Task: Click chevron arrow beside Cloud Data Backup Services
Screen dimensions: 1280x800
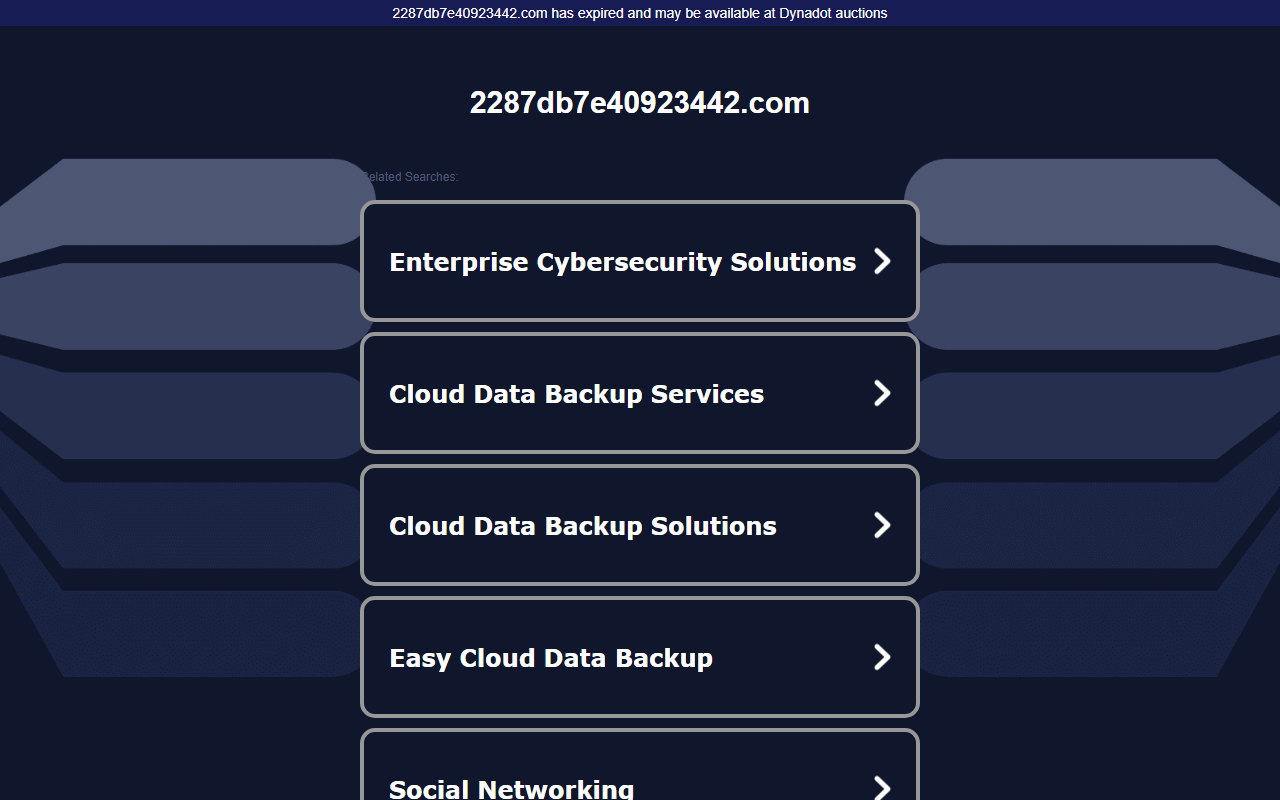Action: pyautogui.click(x=882, y=393)
